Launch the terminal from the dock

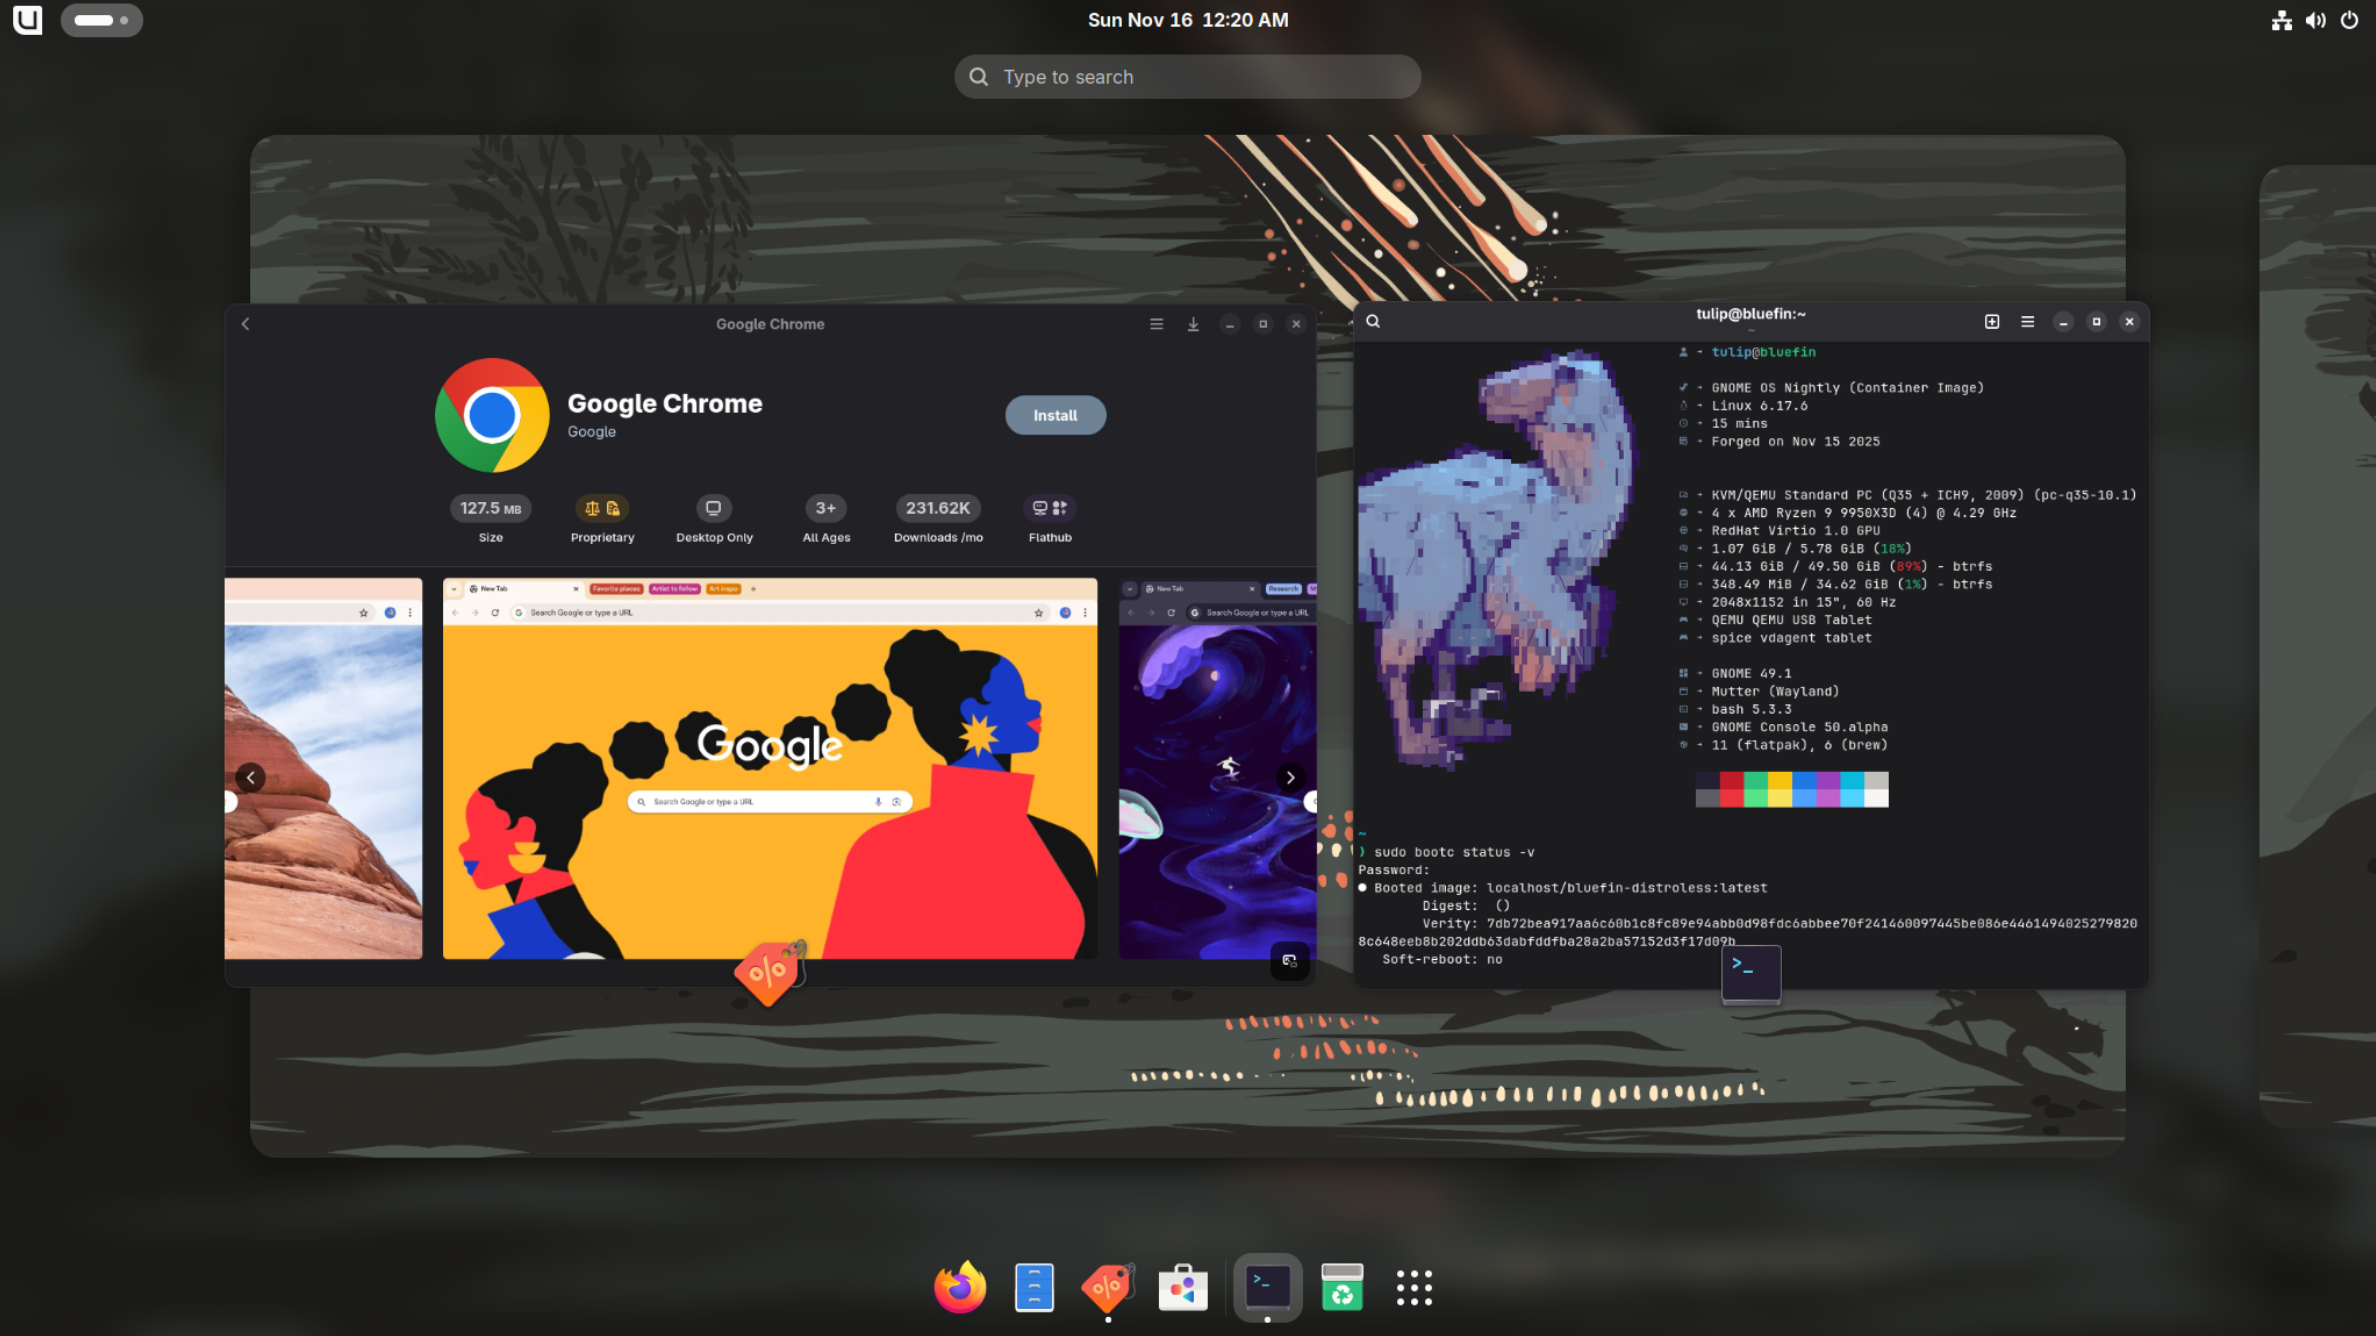coord(1267,1288)
